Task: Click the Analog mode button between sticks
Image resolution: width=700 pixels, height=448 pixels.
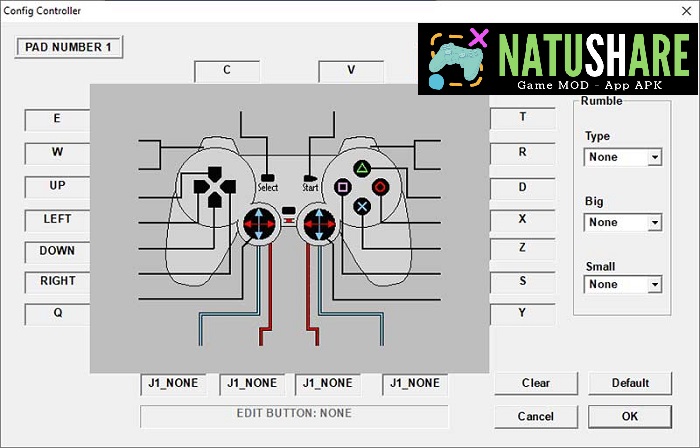Action: pos(289,211)
